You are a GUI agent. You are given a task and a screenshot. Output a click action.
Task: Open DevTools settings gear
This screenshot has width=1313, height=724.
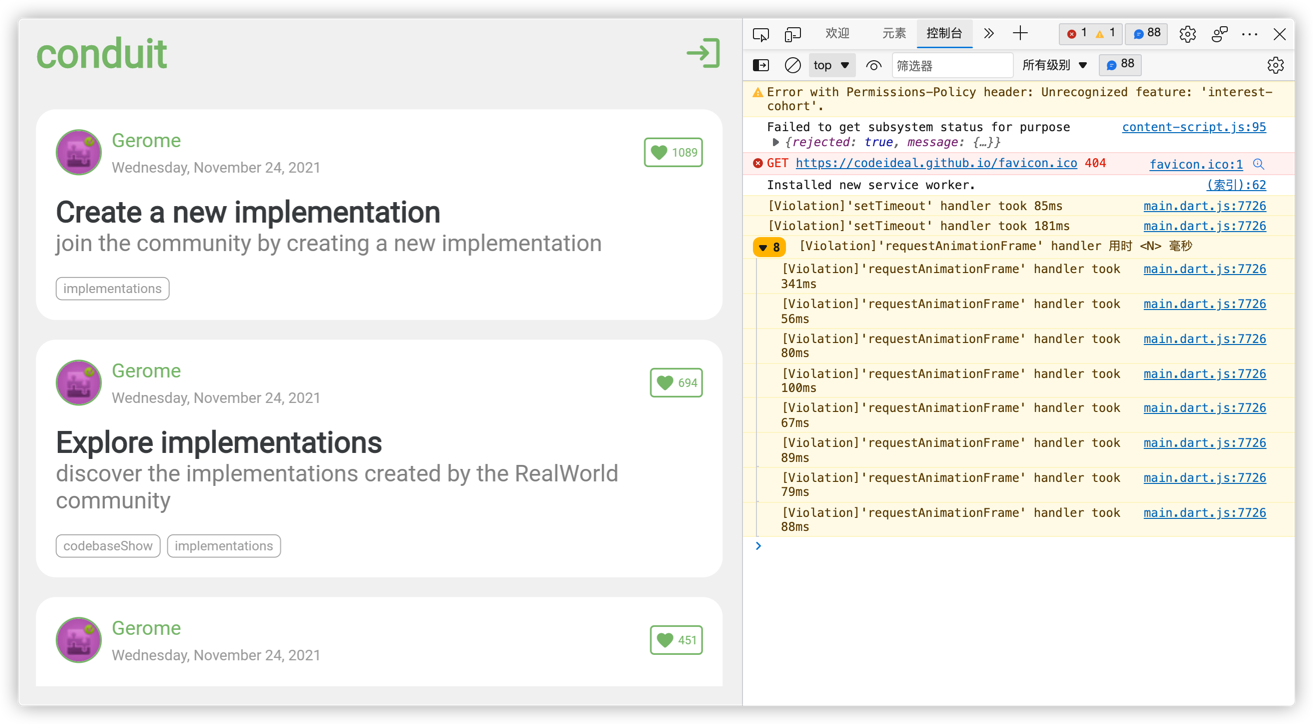click(x=1187, y=34)
